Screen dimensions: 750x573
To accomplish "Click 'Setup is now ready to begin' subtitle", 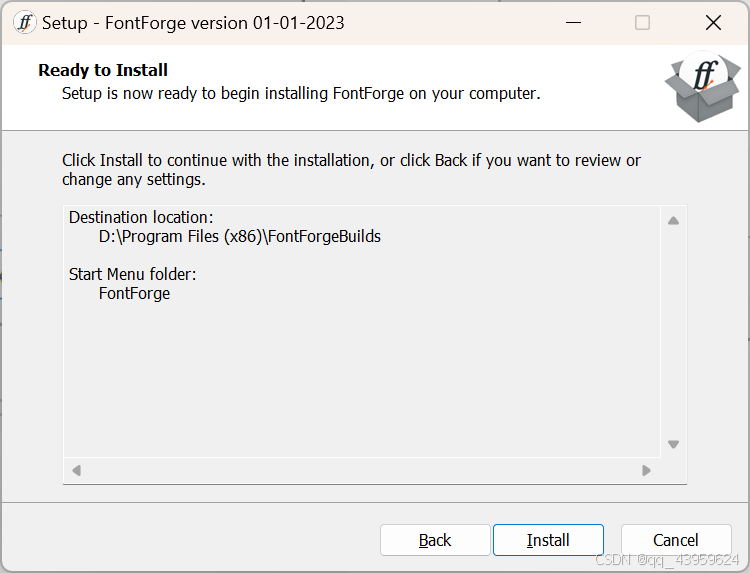I will click(301, 93).
